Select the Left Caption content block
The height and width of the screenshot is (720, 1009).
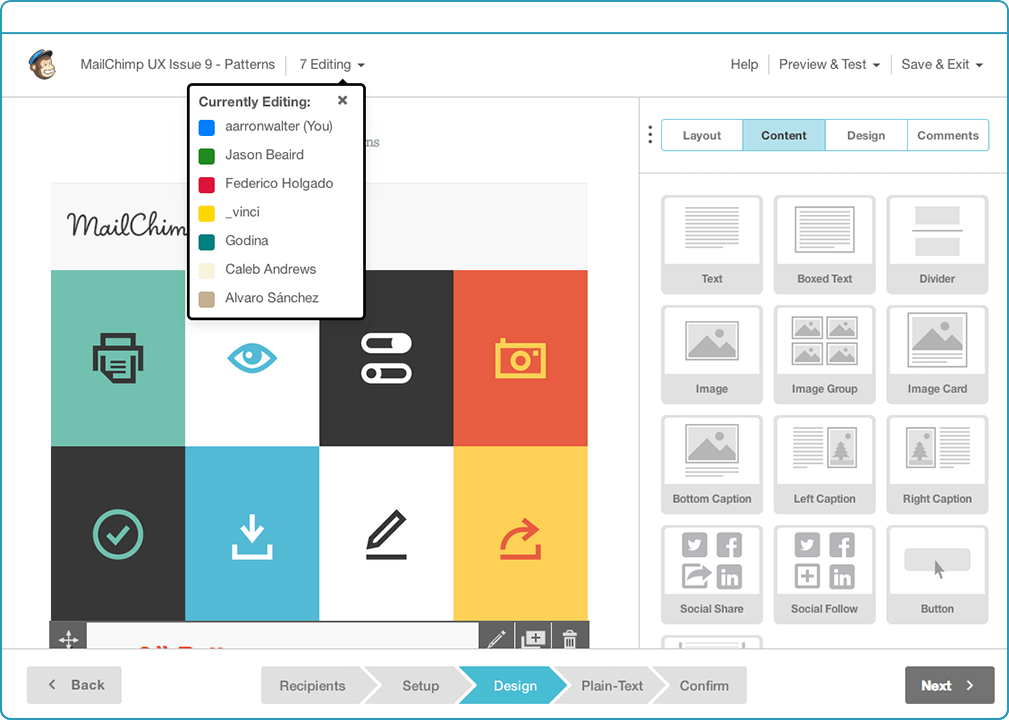click(x=824, y=465)
